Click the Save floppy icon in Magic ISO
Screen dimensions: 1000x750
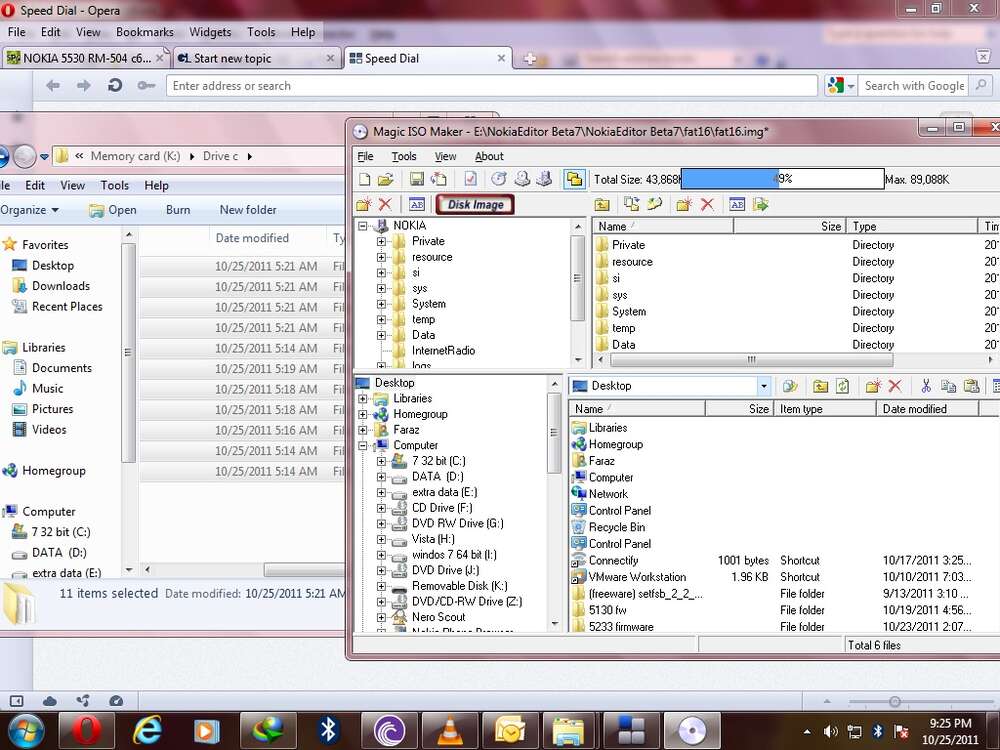pos(417,179)
